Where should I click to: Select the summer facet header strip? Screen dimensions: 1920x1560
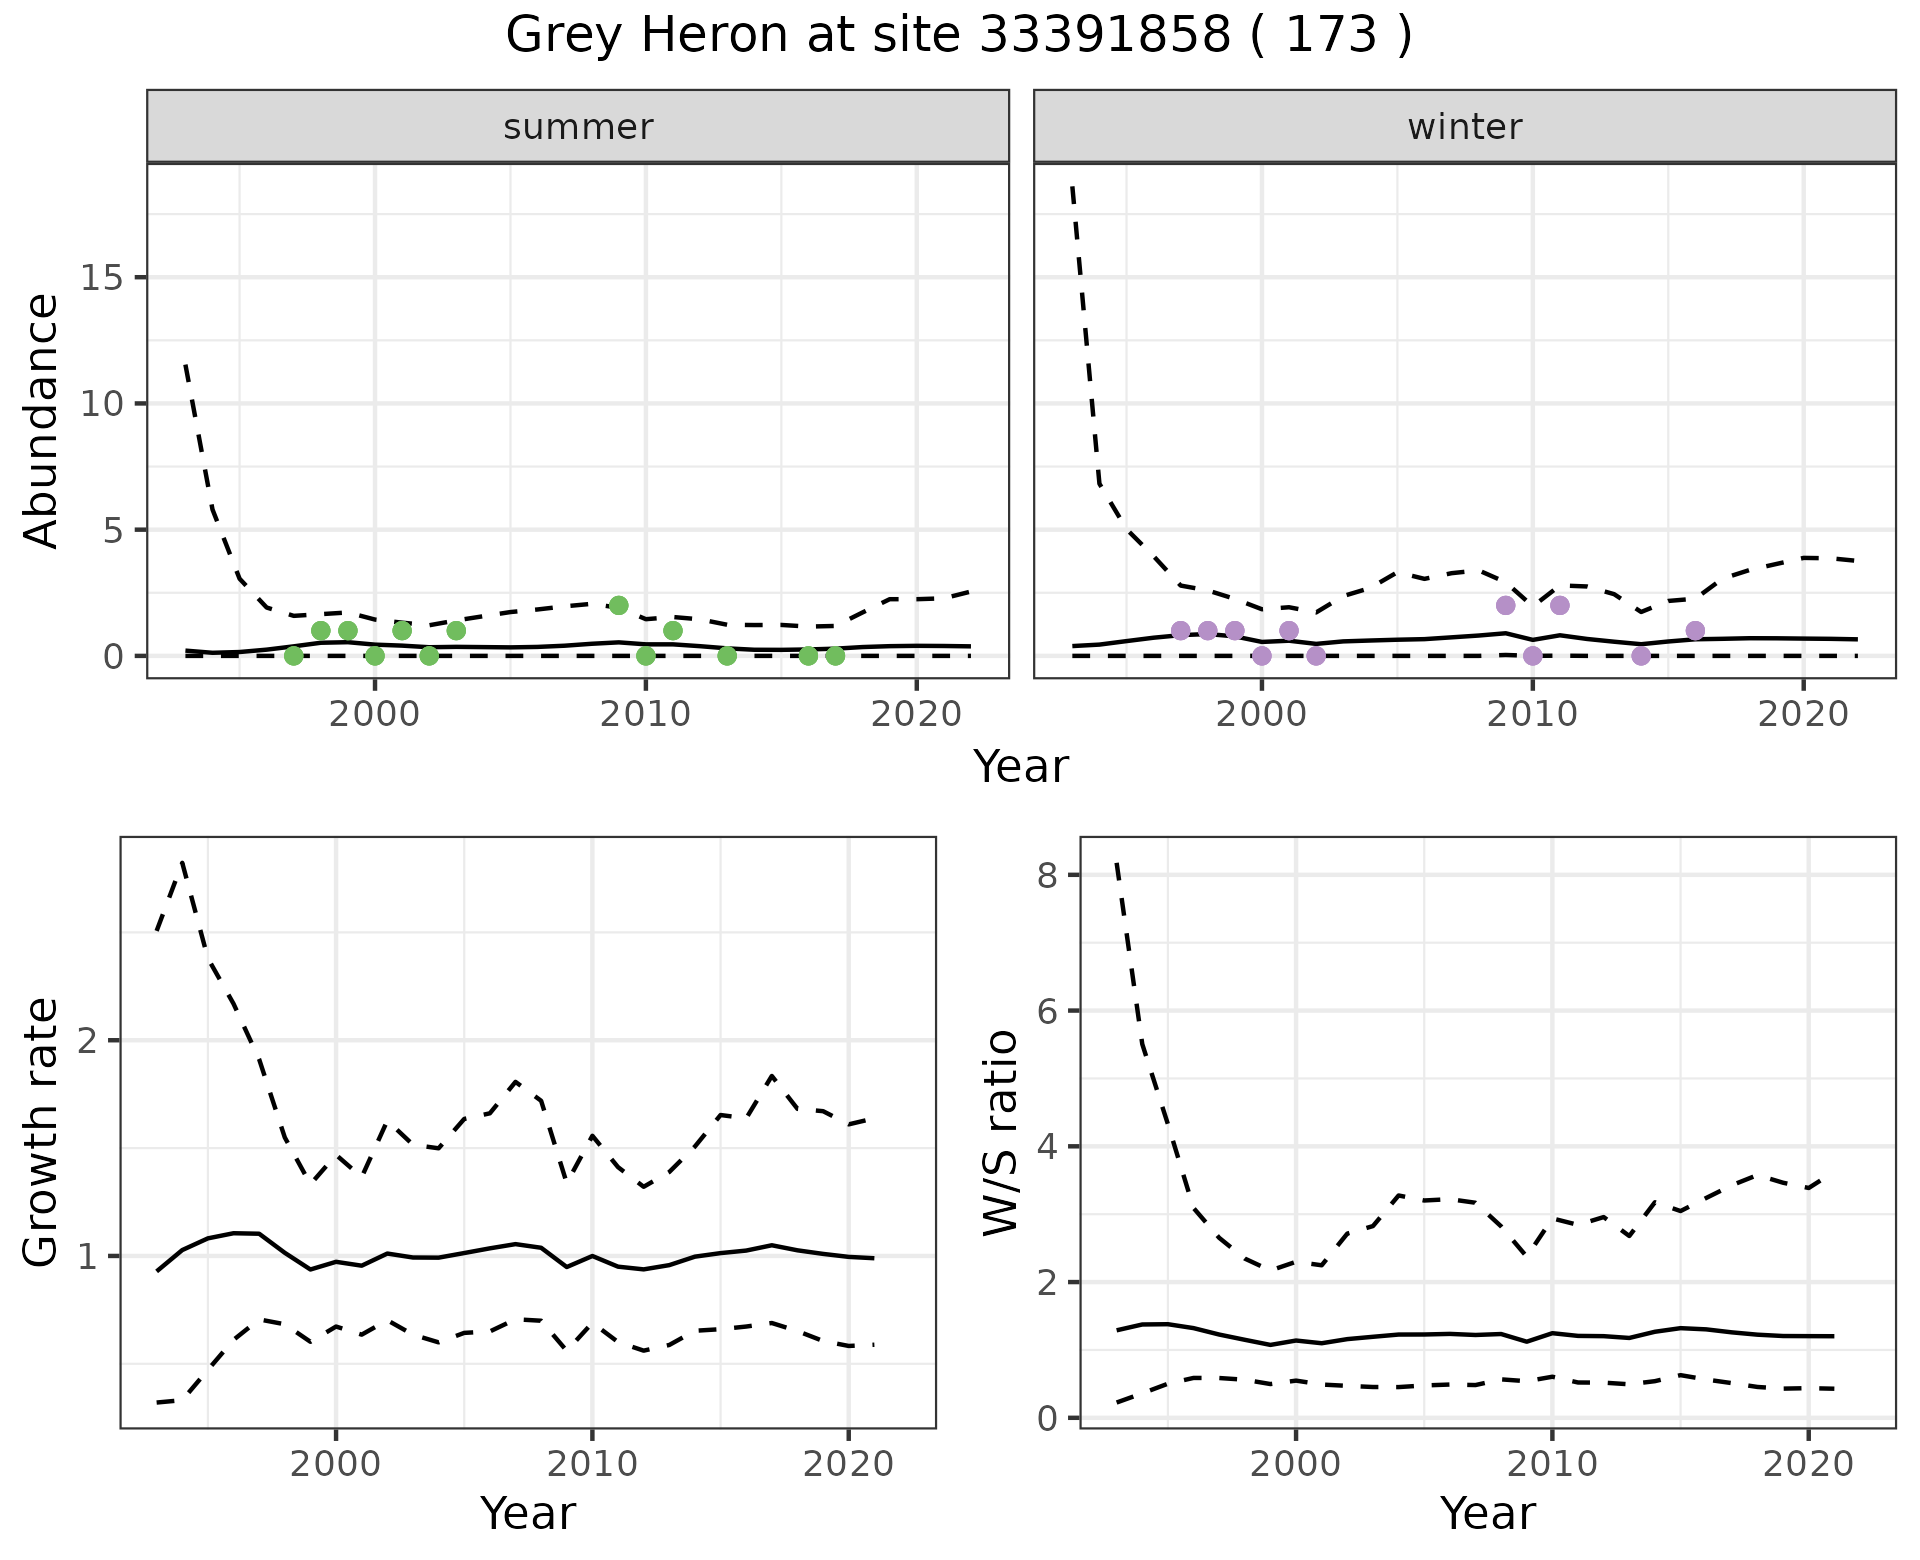click(577, 127)
